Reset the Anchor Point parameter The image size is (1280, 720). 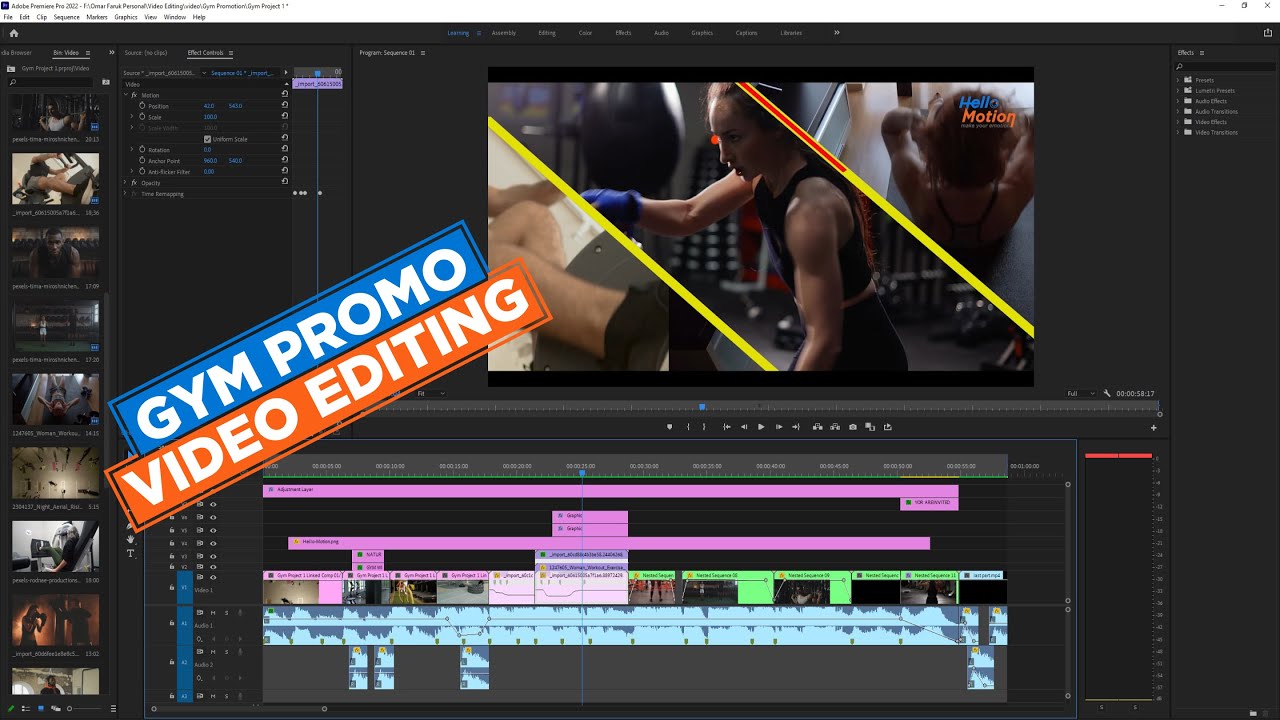(285, 161)
